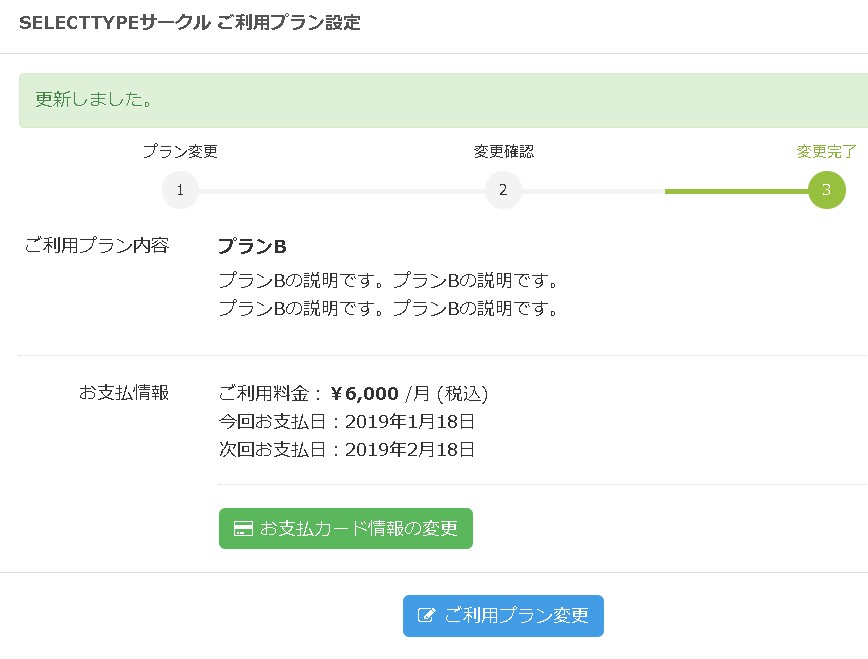Click the green step circle labeled 3
The height and width of the screenshot is (659, 868).
[x=826, y=190]
